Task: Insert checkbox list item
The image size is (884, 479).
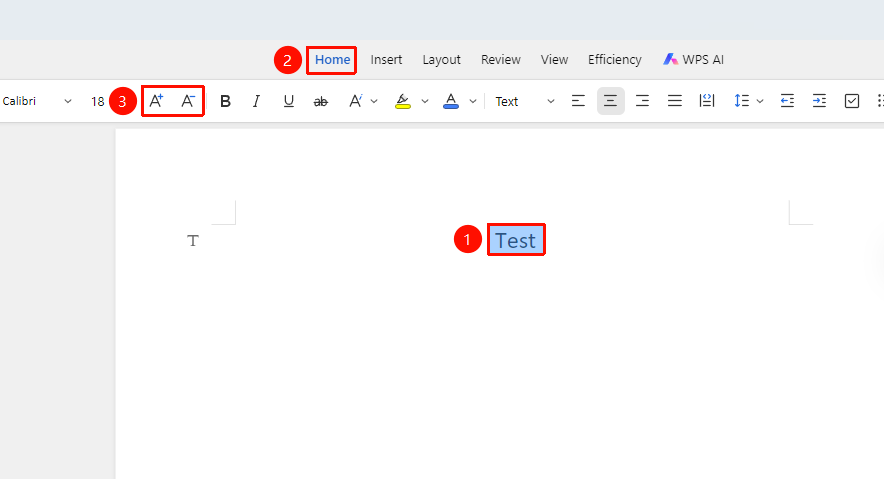Action: point(852,101)
